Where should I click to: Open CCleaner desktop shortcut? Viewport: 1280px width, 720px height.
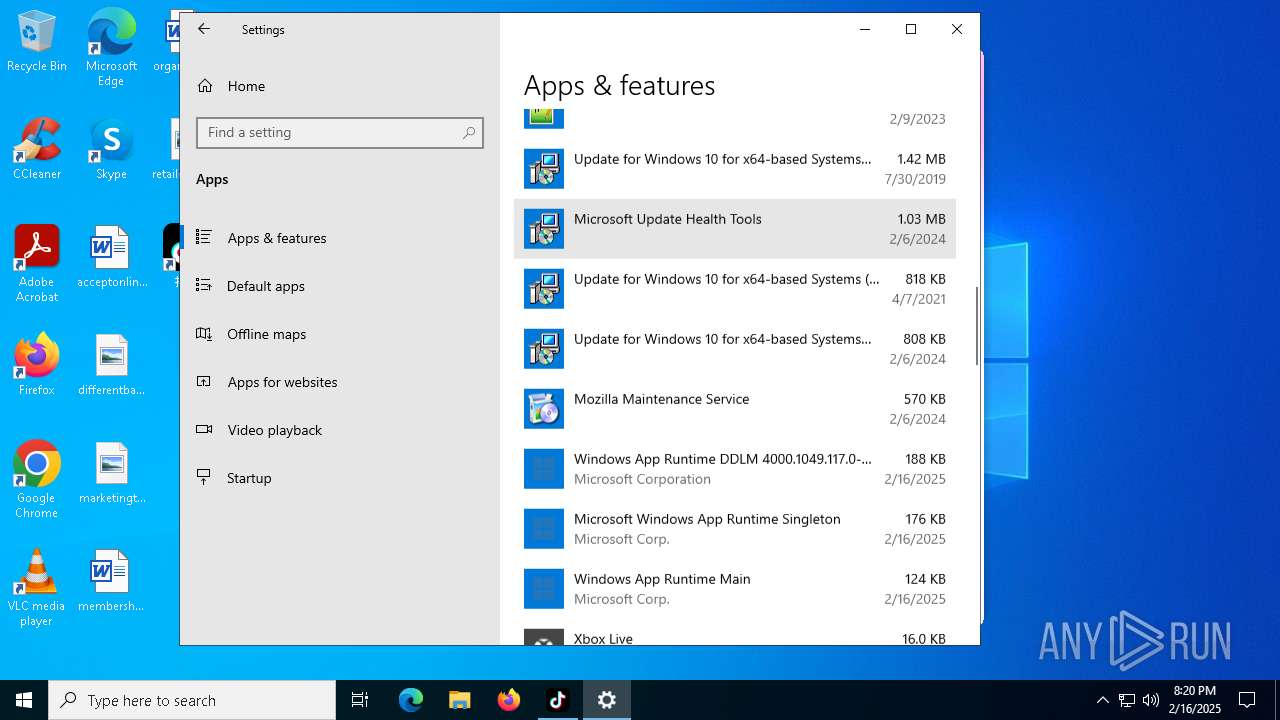37,149
